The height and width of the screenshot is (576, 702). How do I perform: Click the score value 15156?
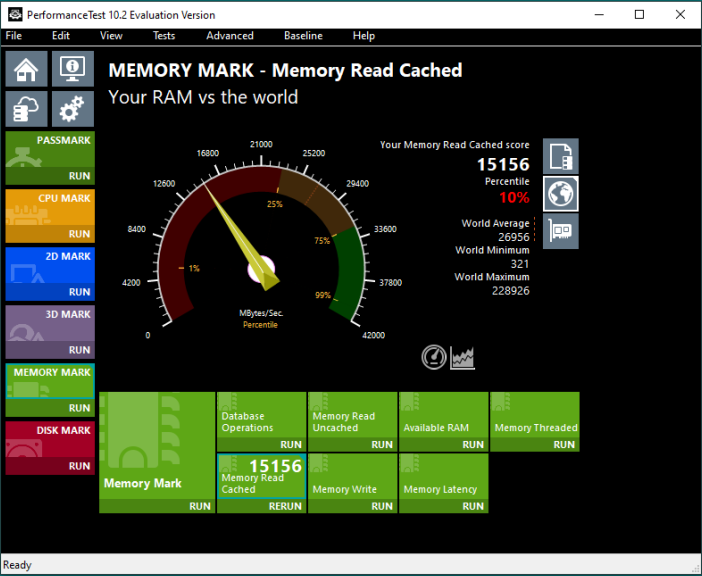503,164
